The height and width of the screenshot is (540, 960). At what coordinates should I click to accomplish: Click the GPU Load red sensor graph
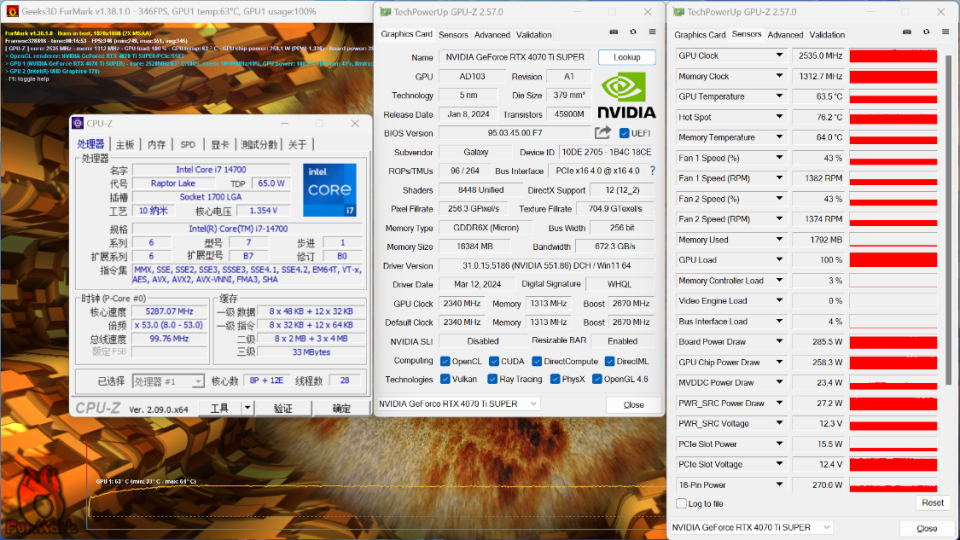pos(892,260)
